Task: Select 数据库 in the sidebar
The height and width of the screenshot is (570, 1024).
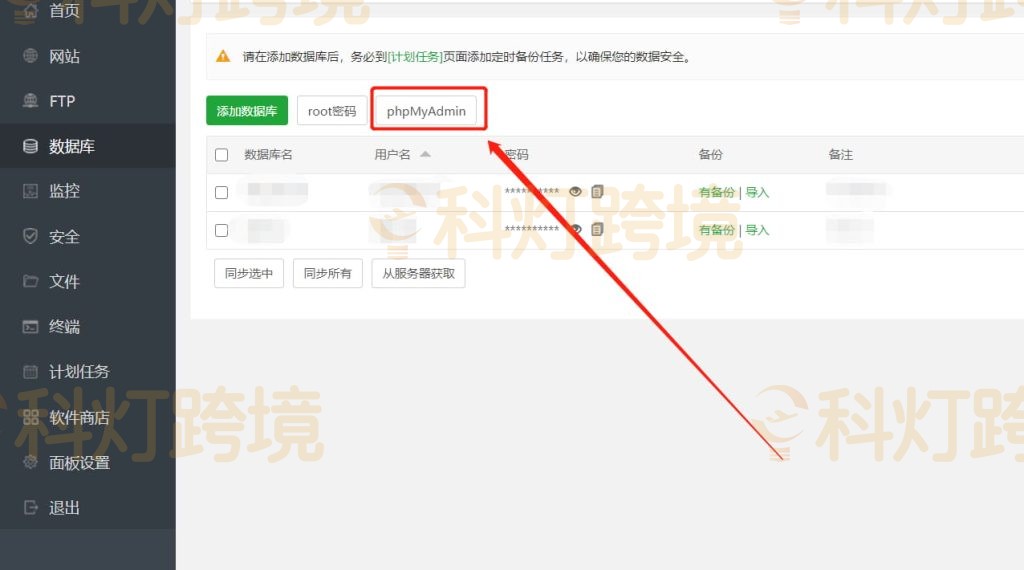Action: (x=88, y=146)
